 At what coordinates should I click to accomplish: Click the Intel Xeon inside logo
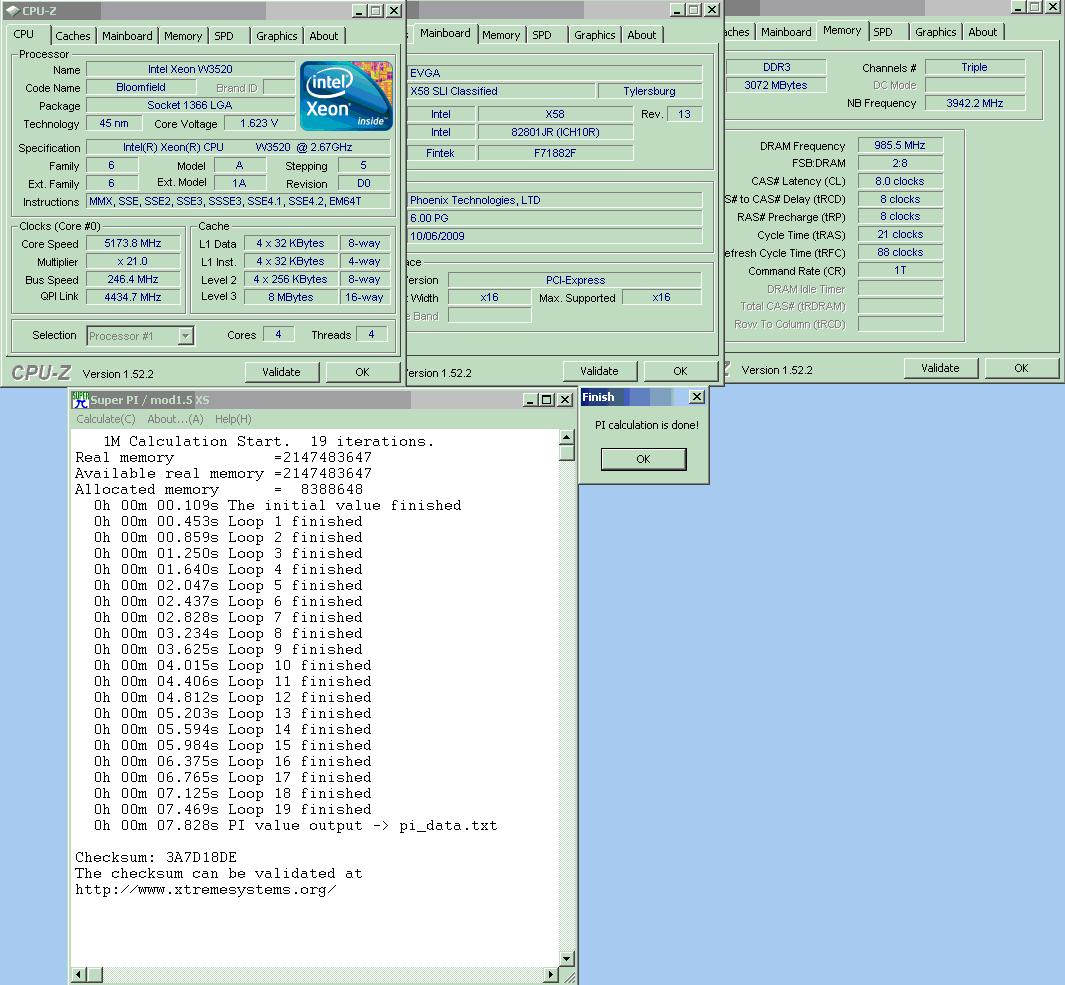[x=346, y=96]
